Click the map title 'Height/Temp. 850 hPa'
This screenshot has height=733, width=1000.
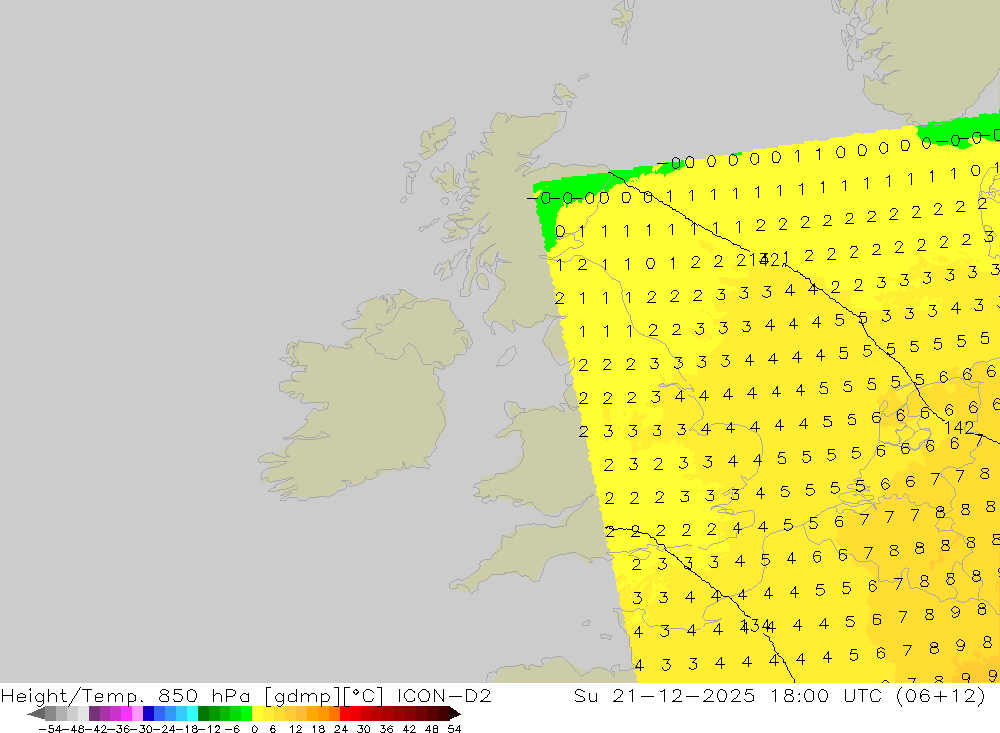point(126,695)
